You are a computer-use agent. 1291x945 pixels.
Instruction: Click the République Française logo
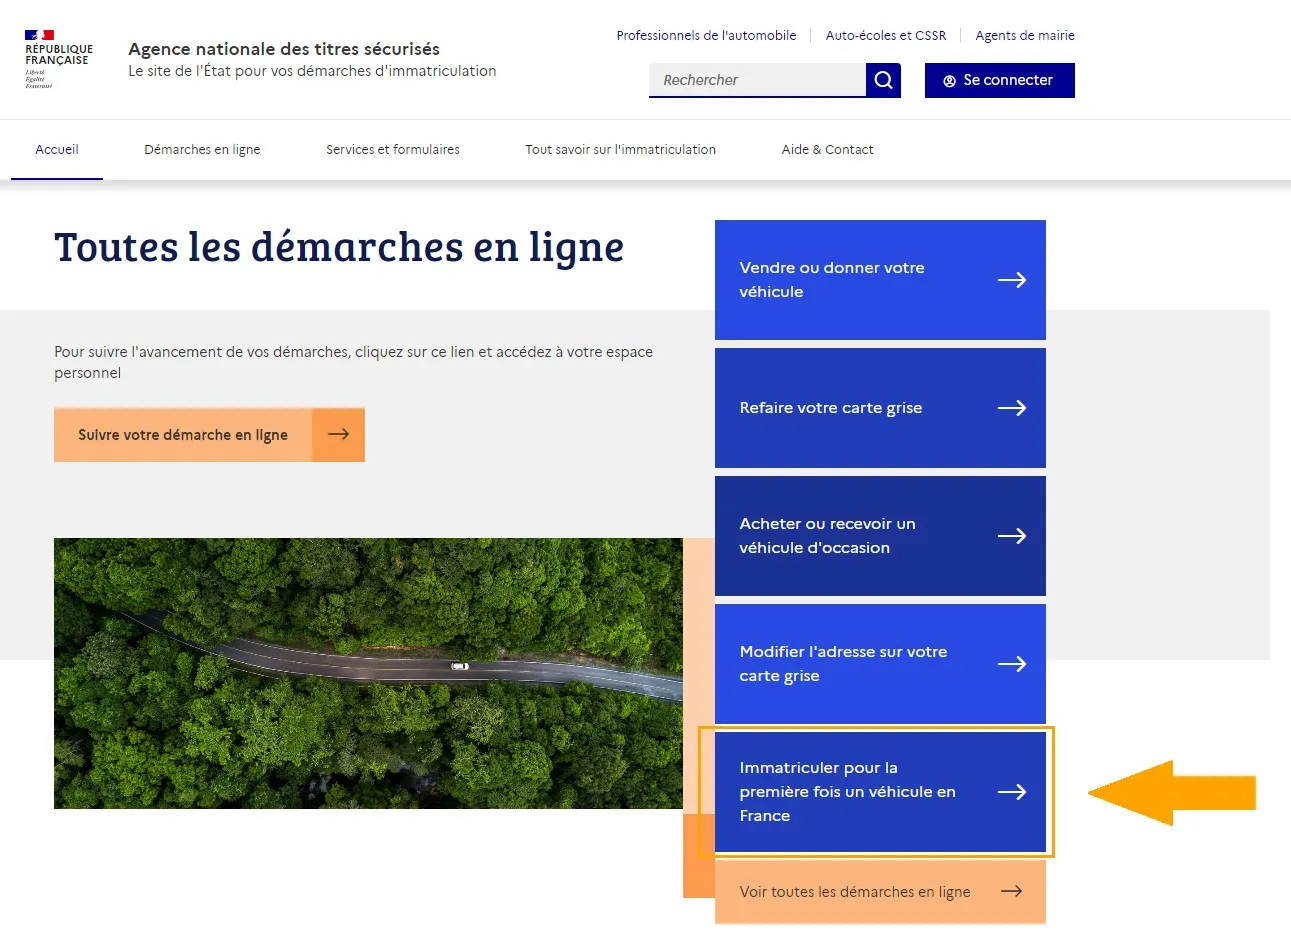(59, 59)
